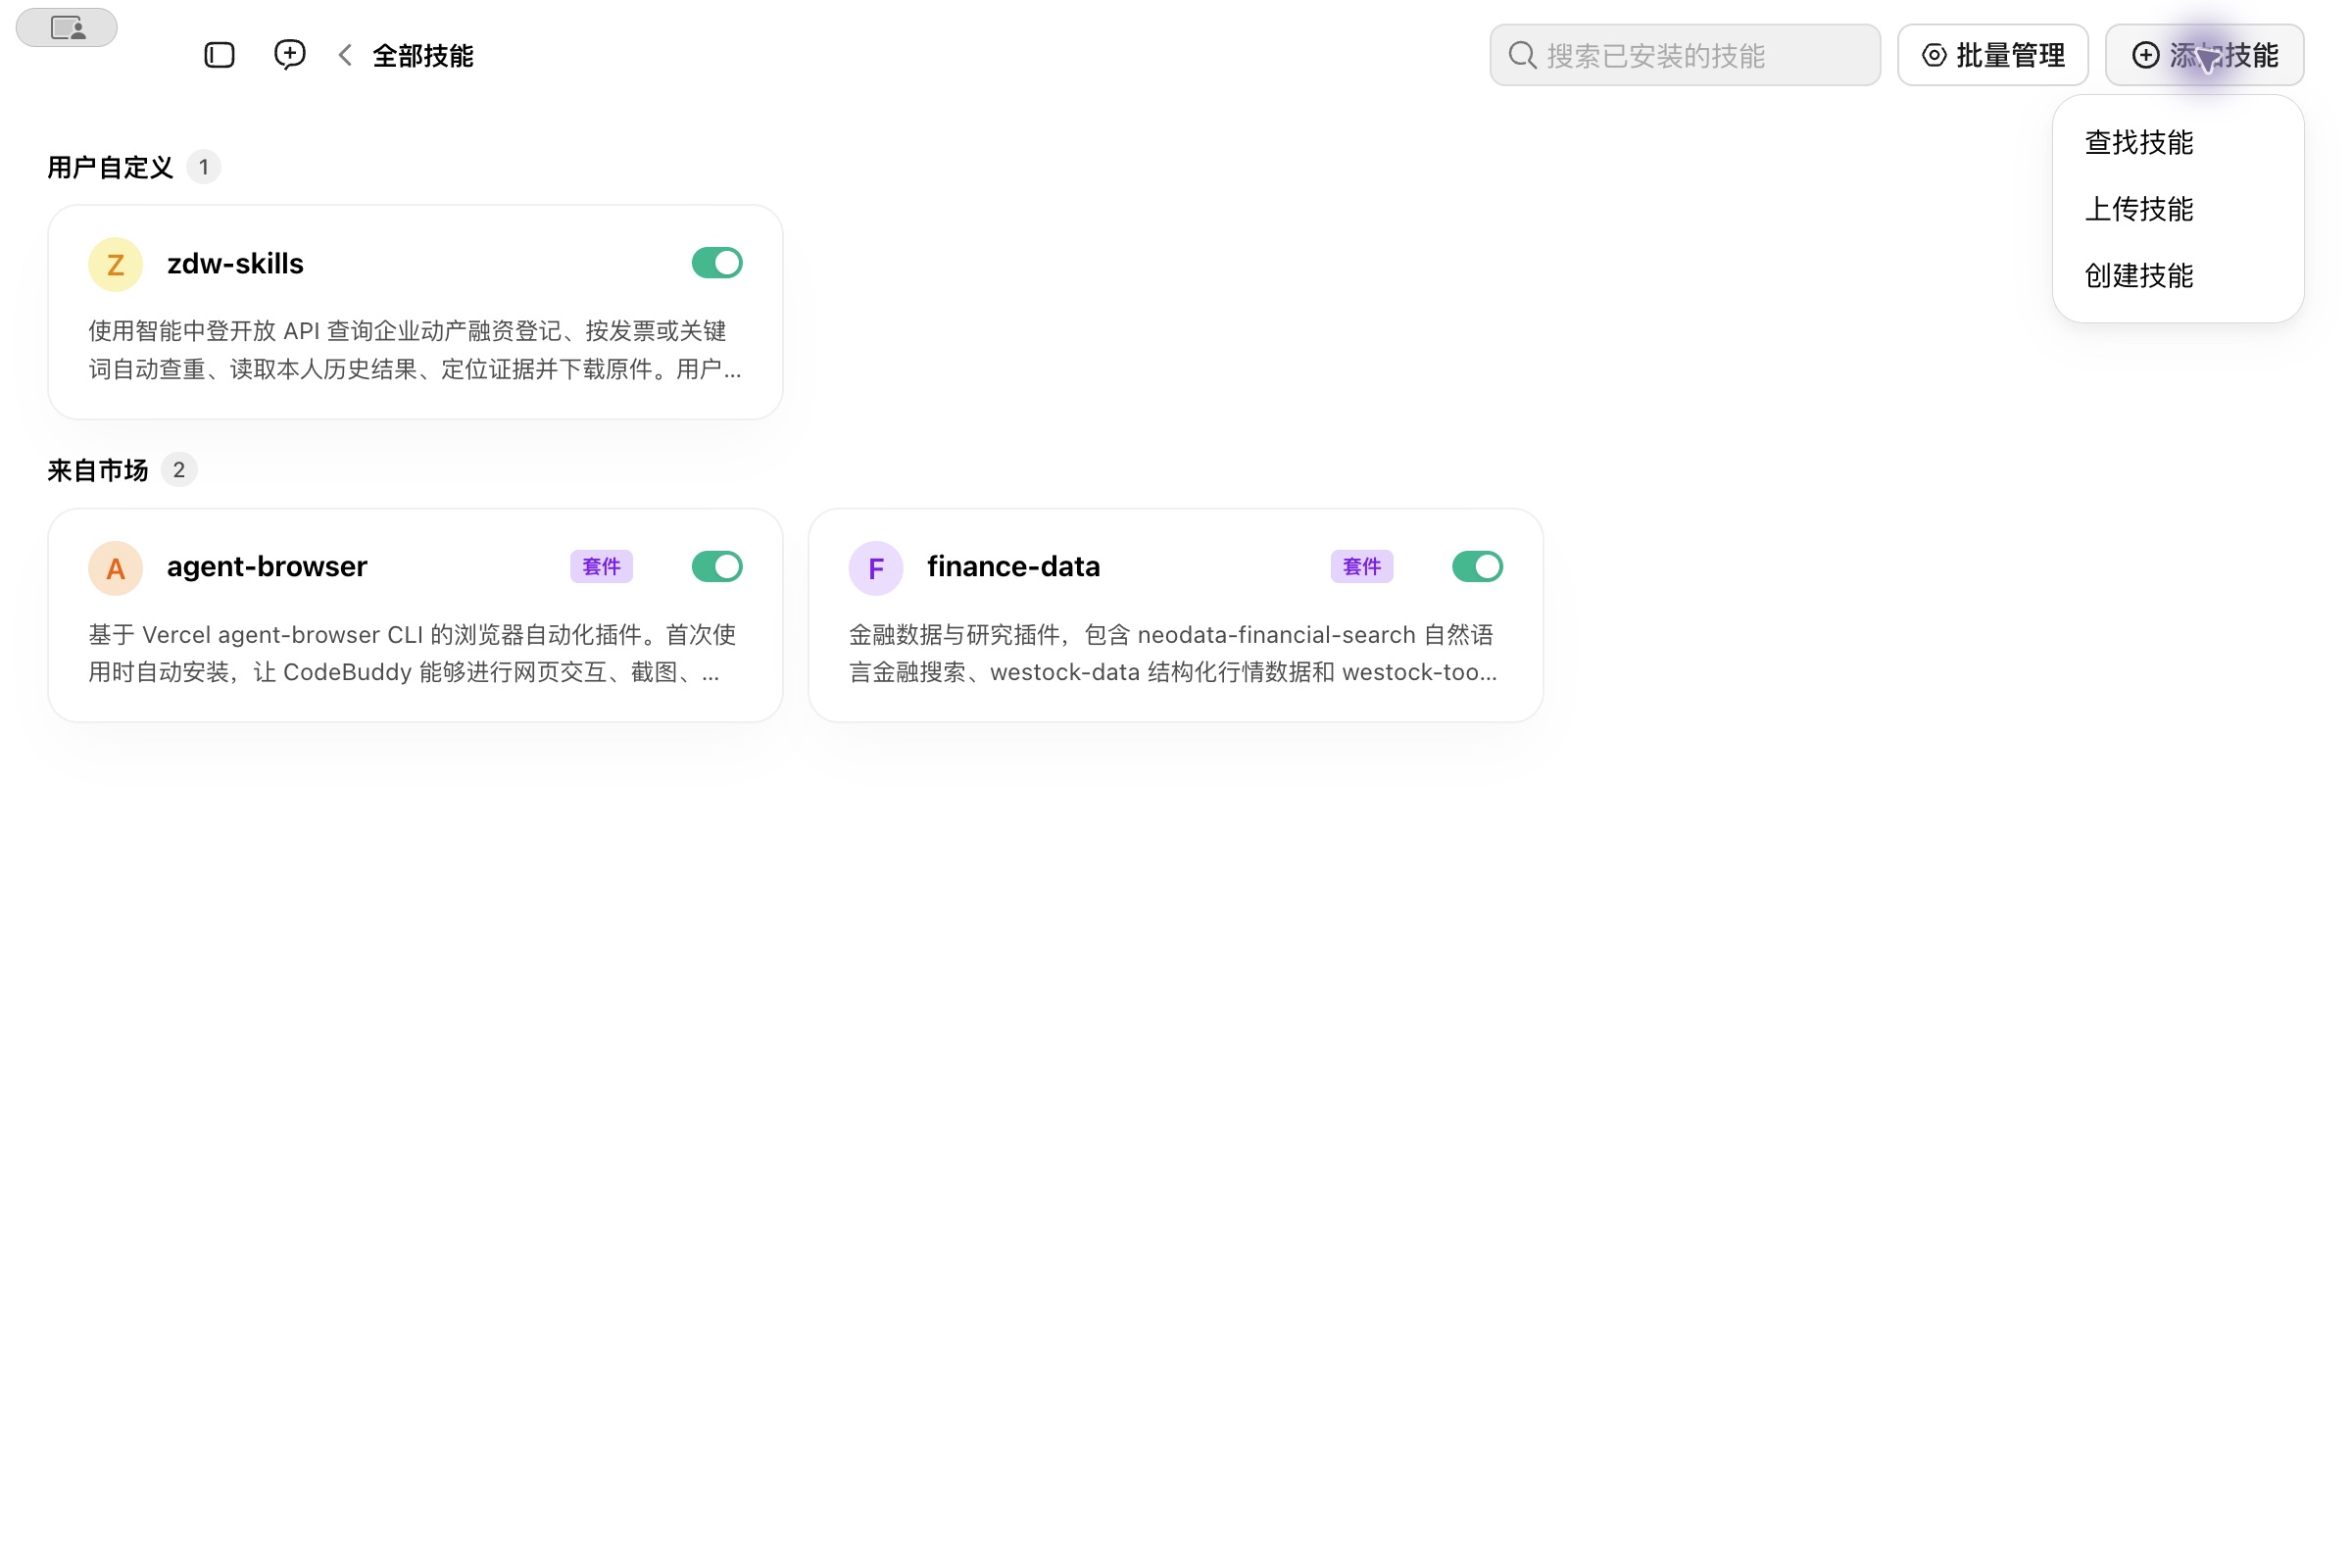This screenshot has height=1568, width=2352.
Task: Click finance-data description mentioning neodata-financial-search
Action: click(x=1174, y=653)
